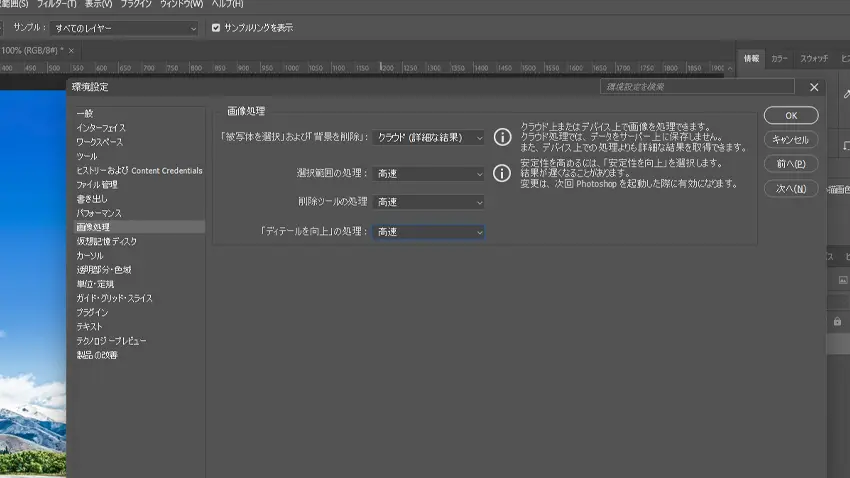
Task: Click the キャンセル button
Action: (x=791, y=140)
